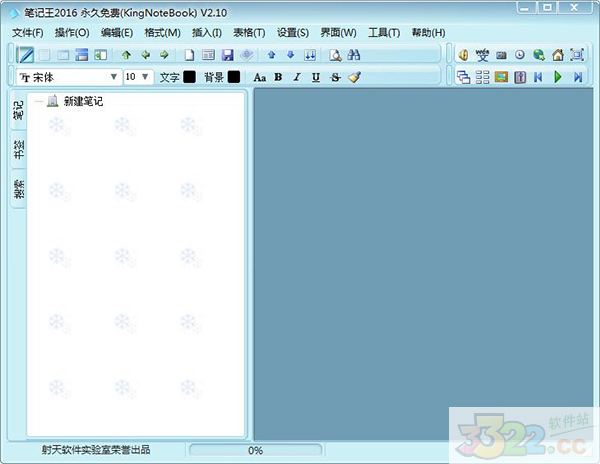Image resolution: width=600 pixels, height=464 pixels.
Task: Click the fullscreen frame icon
Action: click(x=577, y=55)
